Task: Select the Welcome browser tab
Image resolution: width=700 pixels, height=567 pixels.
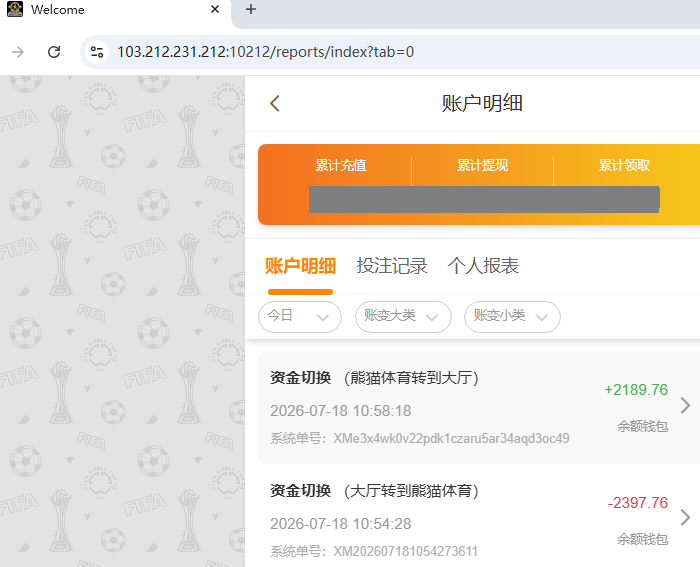Action: click(115, 10)
